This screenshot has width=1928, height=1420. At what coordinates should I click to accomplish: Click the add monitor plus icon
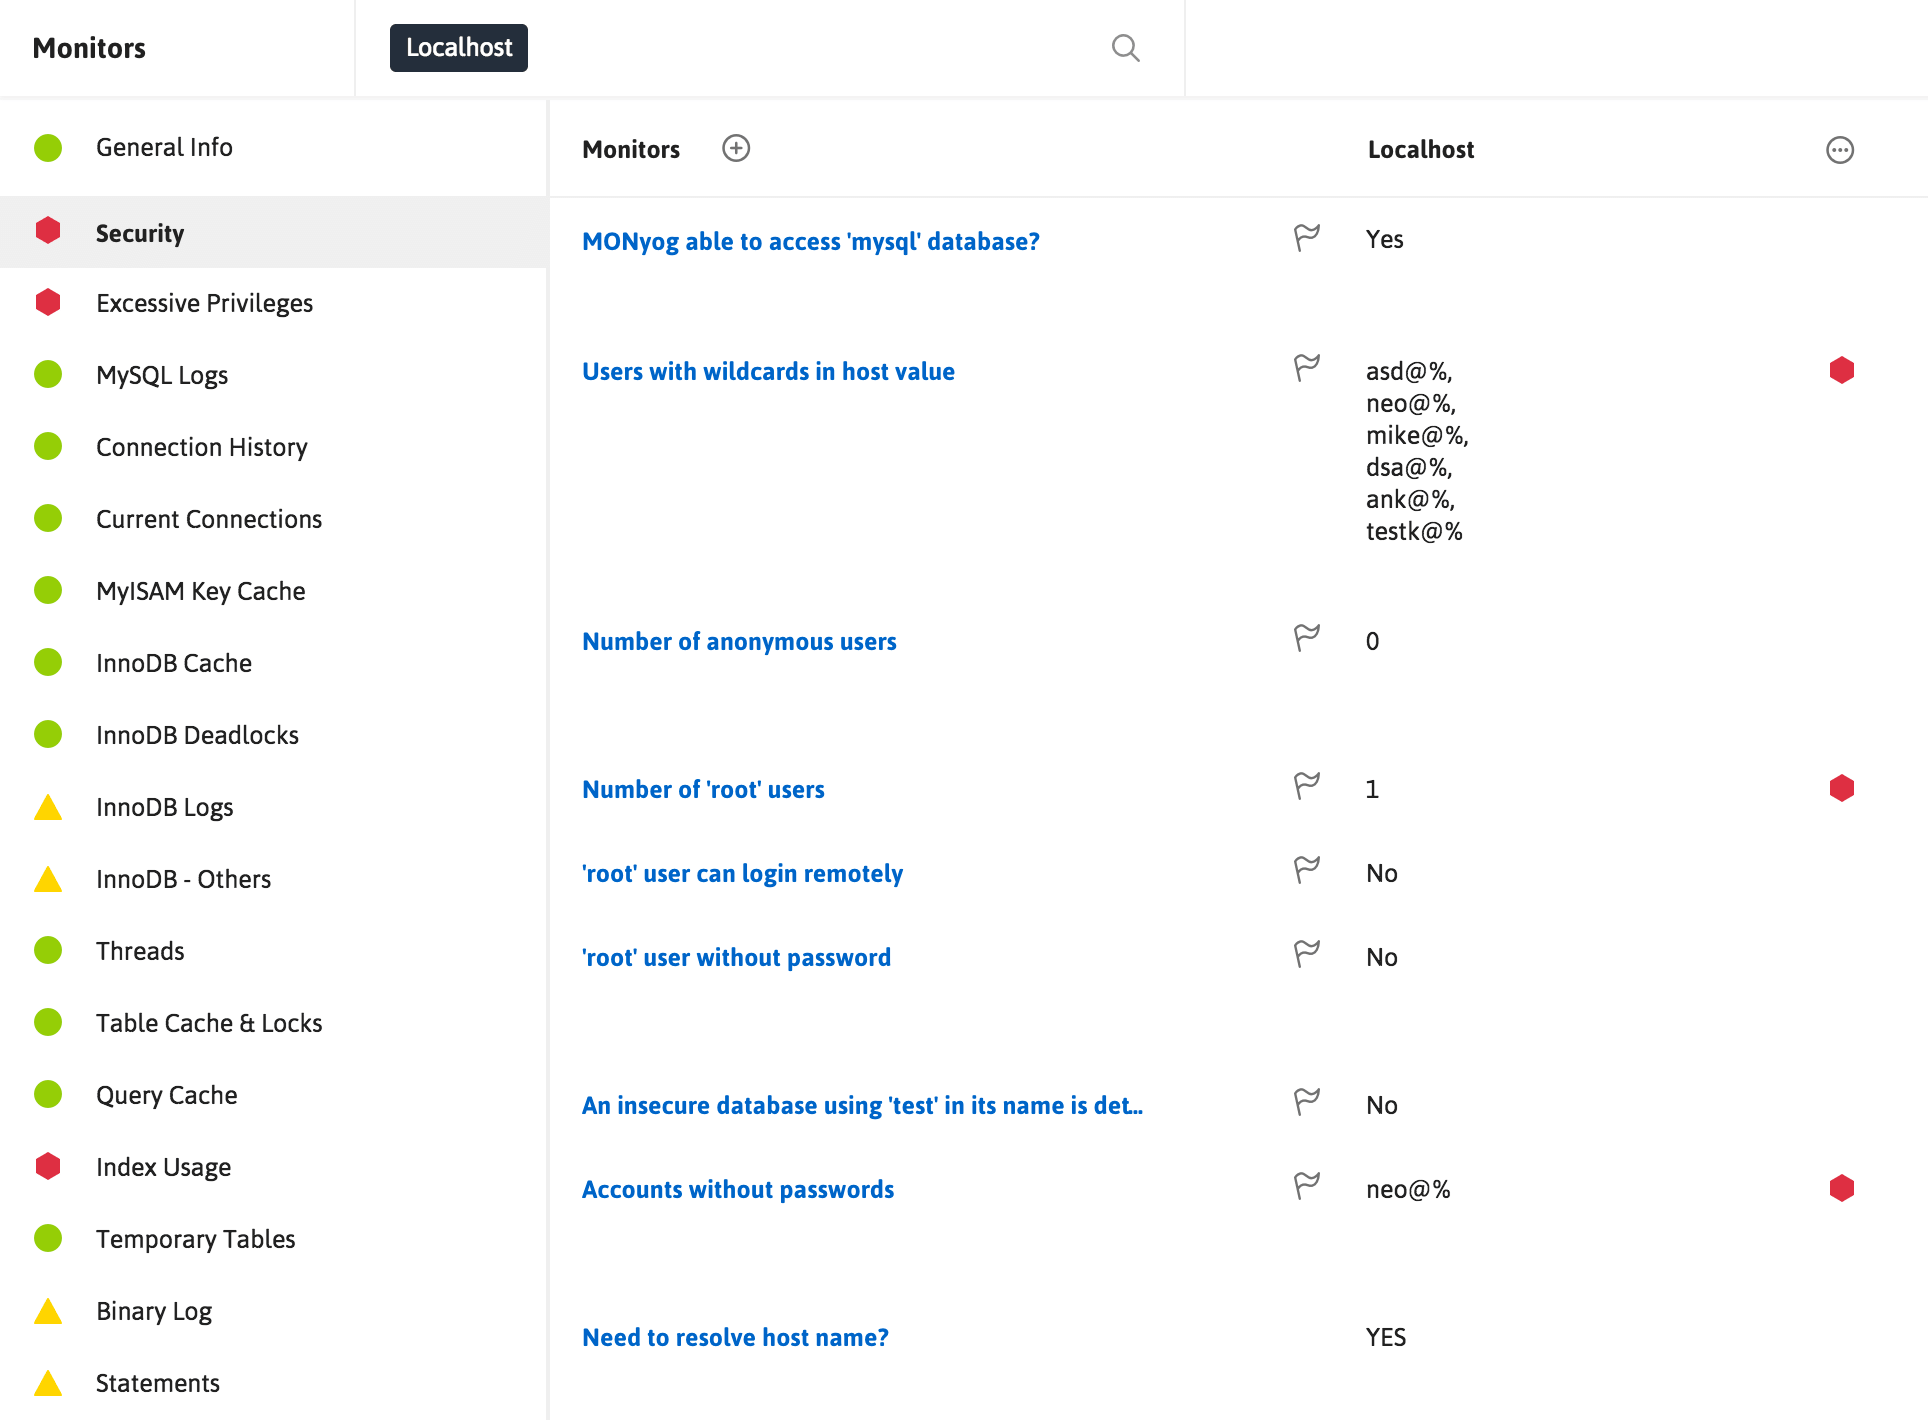click(x=736, y=148)
